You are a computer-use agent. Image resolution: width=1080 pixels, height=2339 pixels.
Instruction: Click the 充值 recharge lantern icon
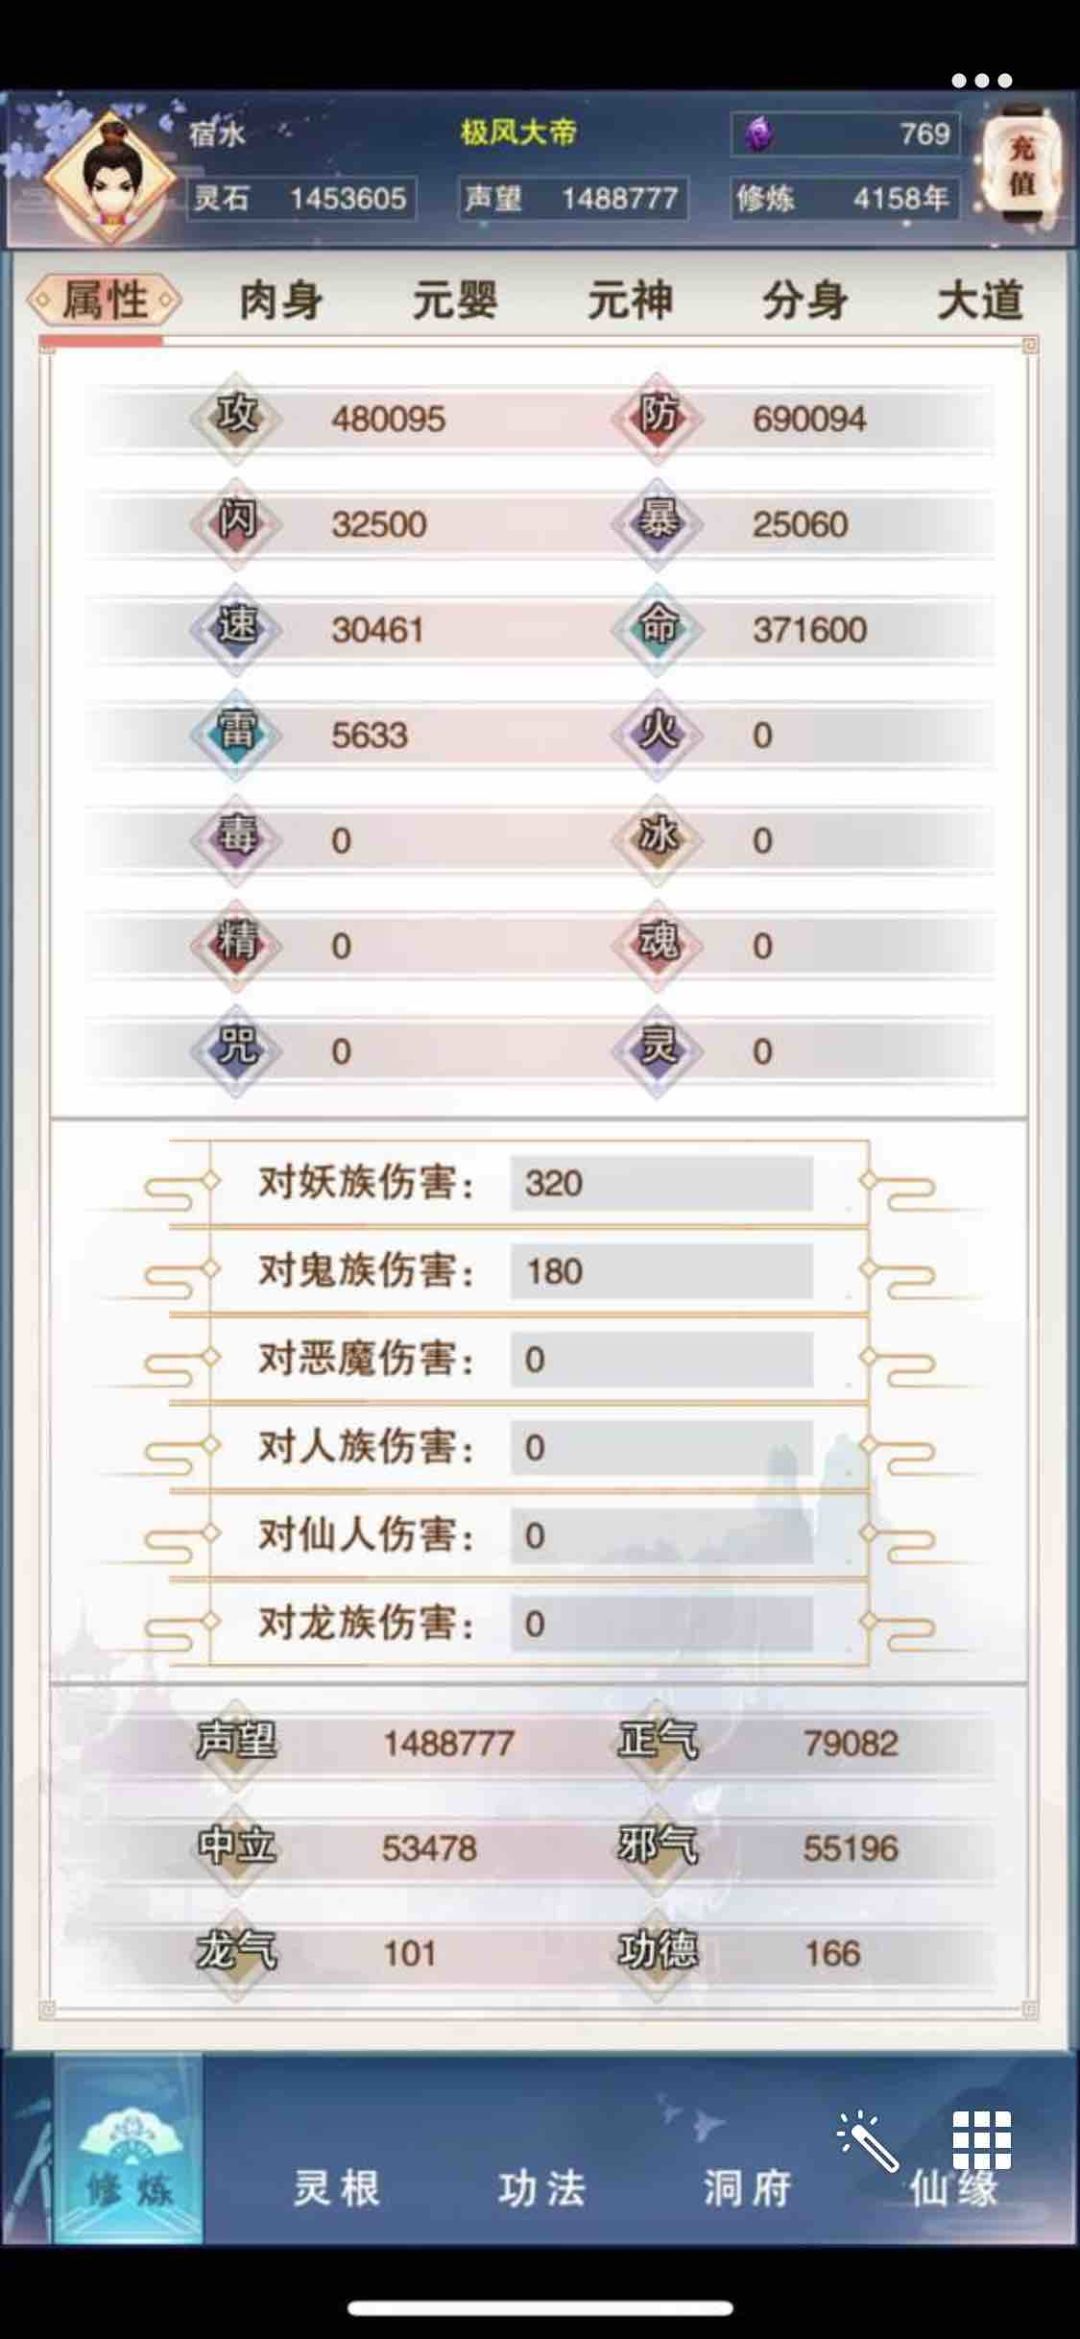pos(1021,165)
